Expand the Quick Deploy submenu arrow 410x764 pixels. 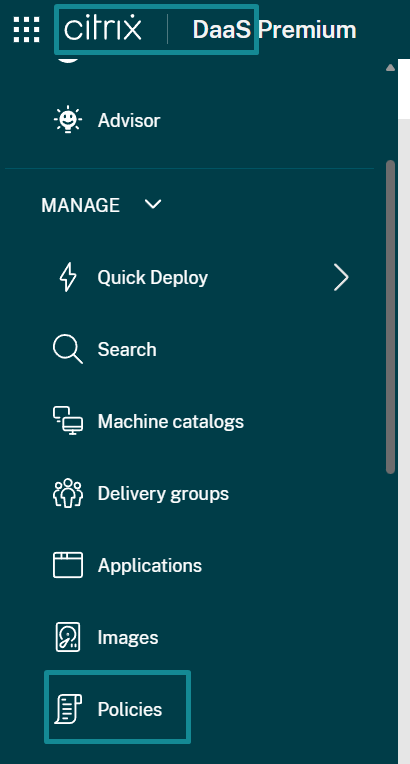tap(341, 277)
